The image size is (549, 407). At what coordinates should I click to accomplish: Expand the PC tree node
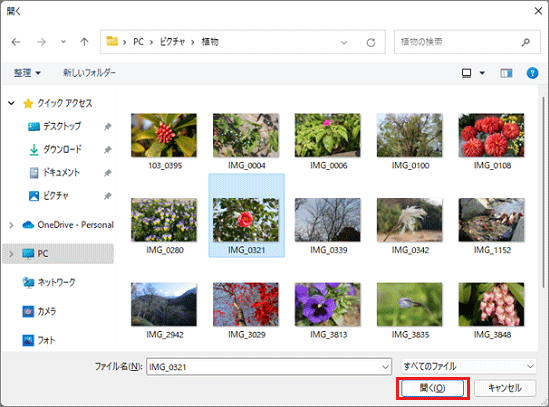click(11, 254)
